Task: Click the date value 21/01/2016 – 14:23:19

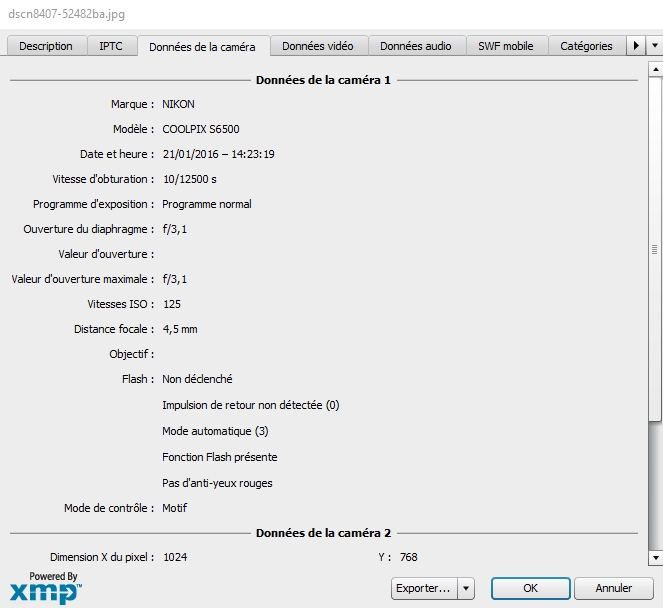Action: [219, 154]
